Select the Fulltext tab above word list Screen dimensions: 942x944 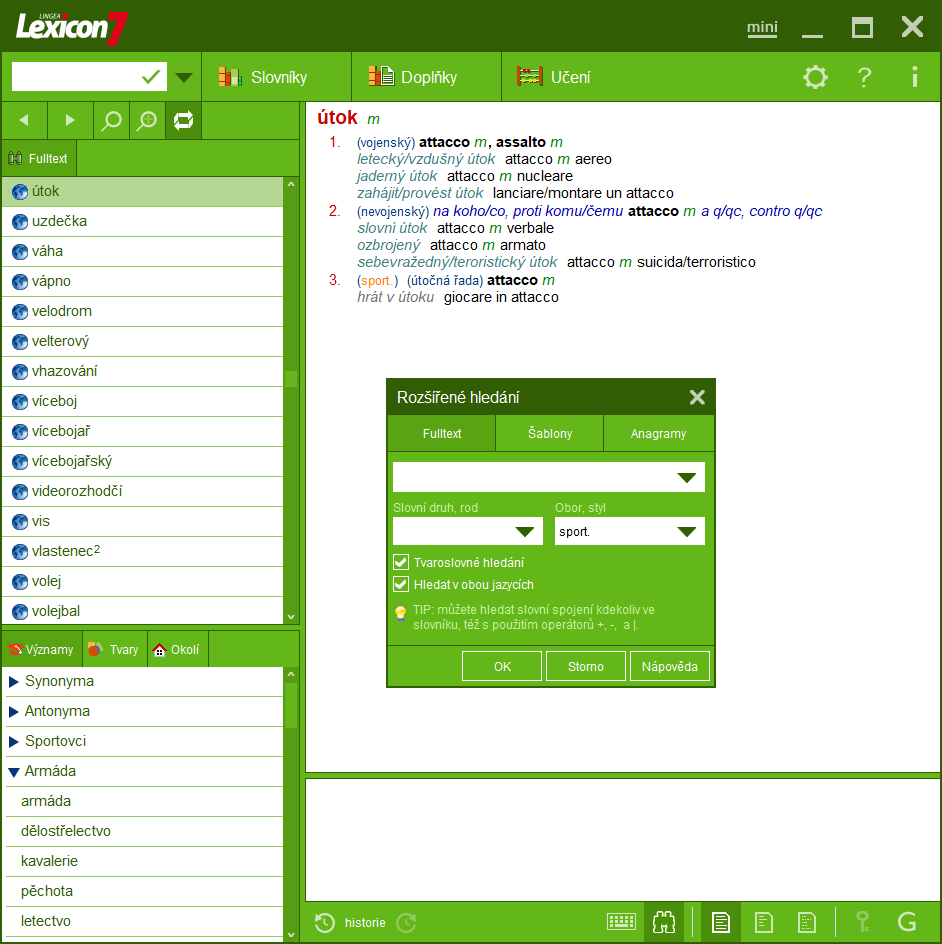click(x=39, y=158)
